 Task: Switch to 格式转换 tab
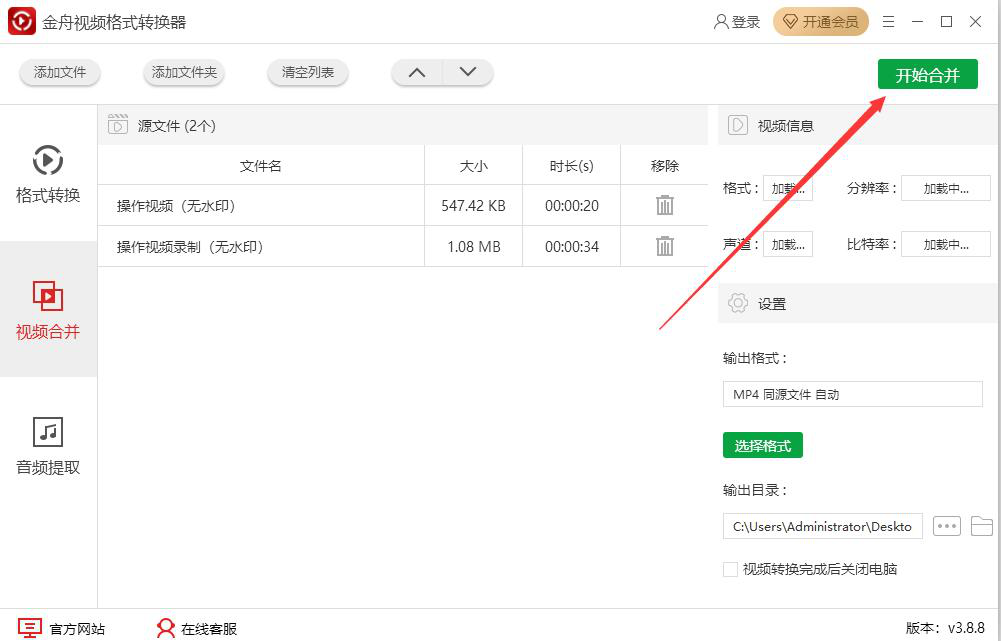pos(48,174)
